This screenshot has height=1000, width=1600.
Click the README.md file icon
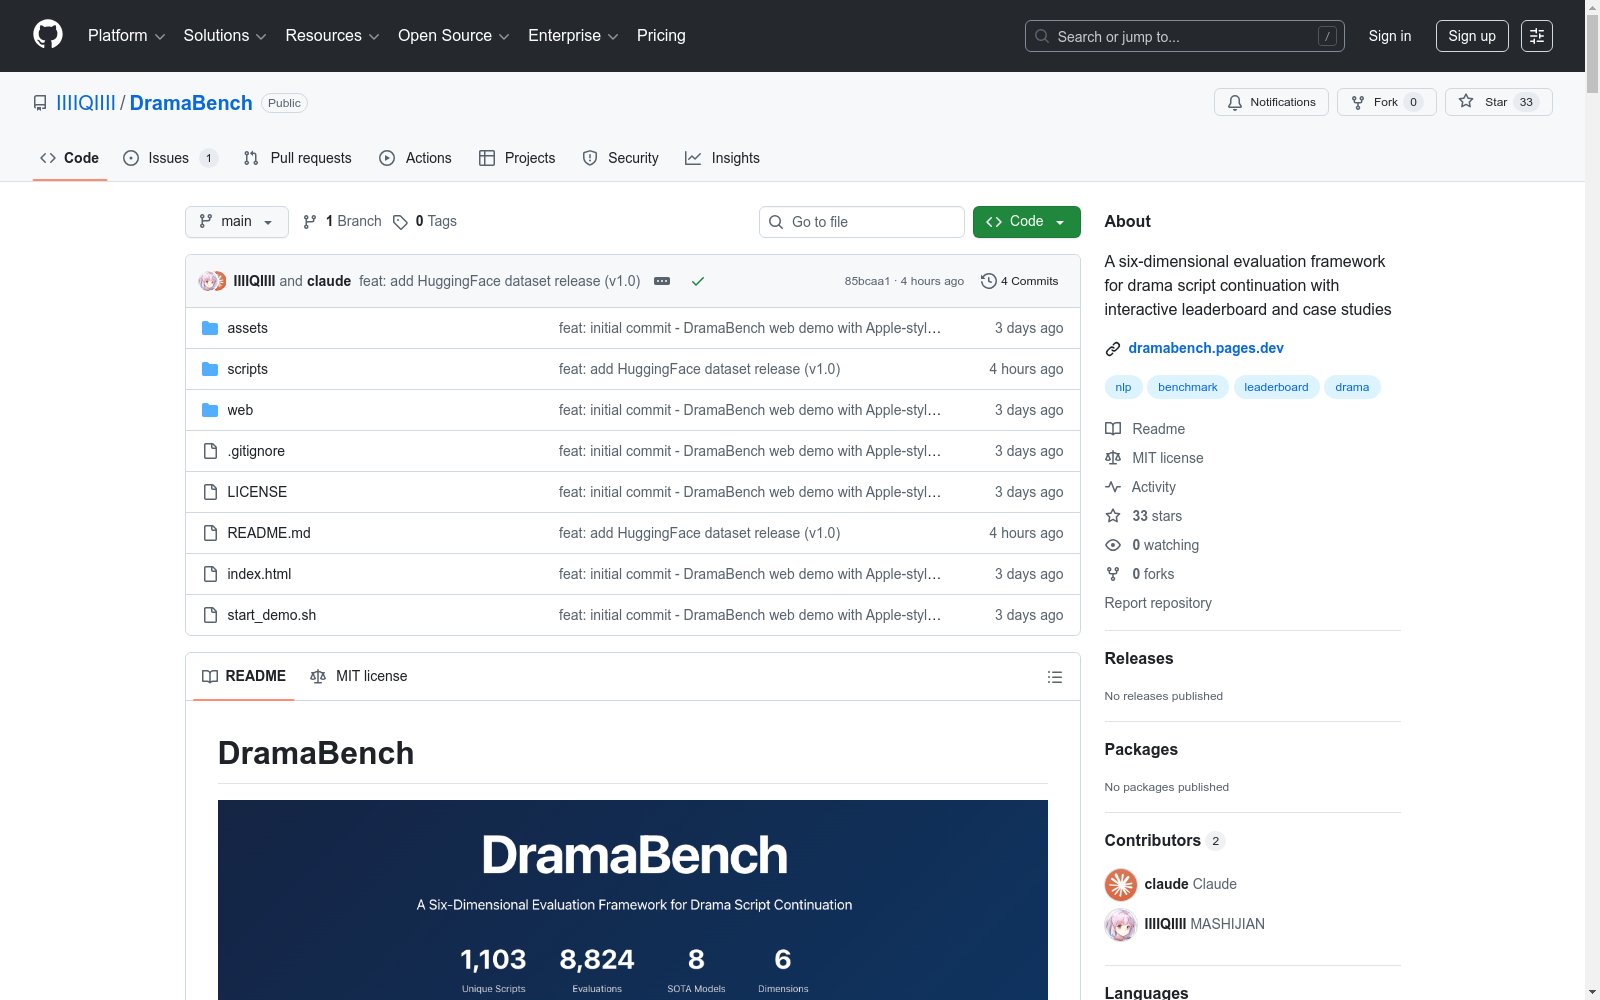210,533
